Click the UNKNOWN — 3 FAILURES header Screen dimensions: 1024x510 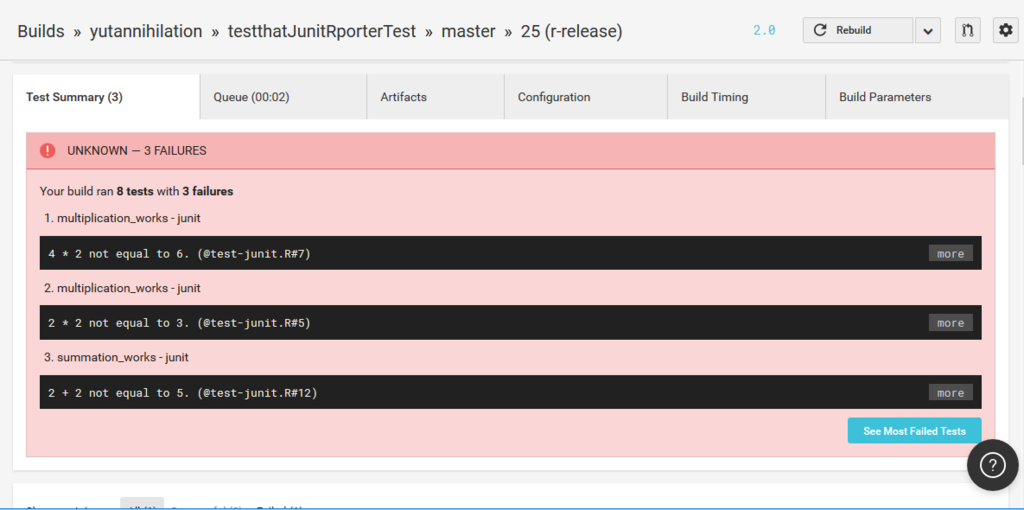[510, 151]
